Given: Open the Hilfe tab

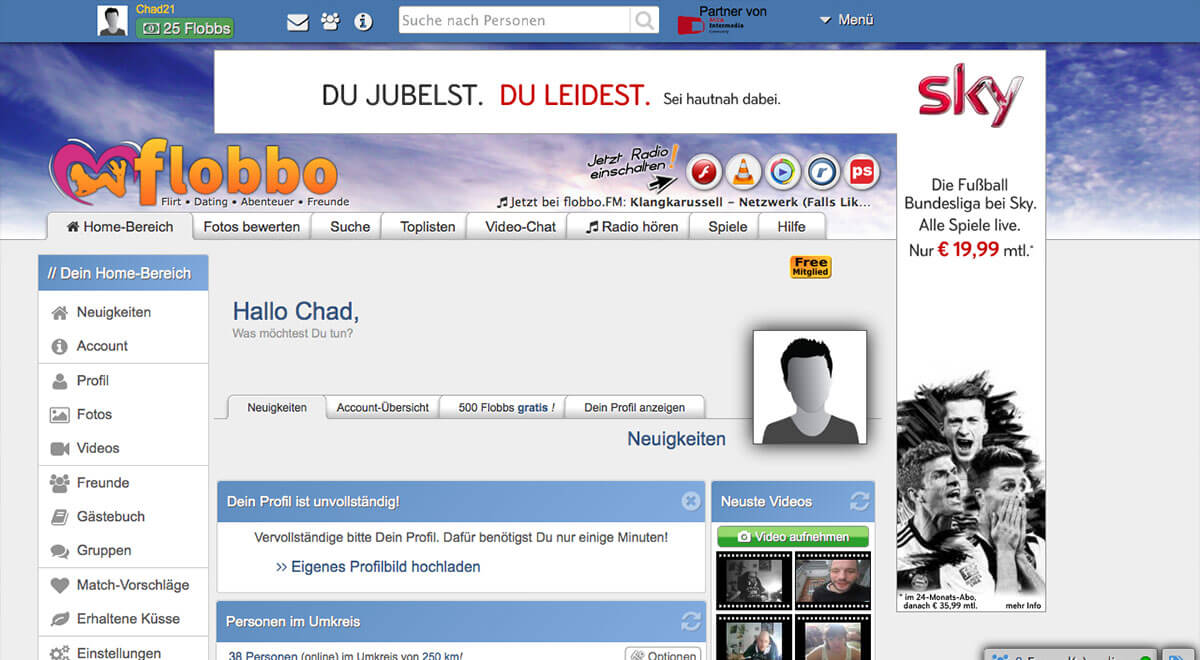Looking at the screenshot, I should (x=792, y=227).
